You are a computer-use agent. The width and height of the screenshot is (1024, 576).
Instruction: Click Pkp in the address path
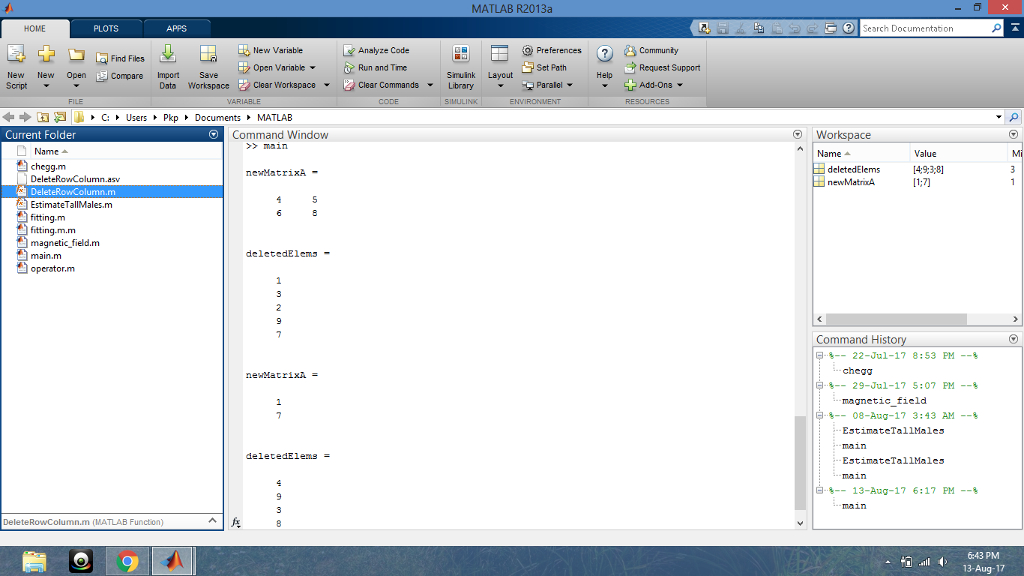click(170, 118)
